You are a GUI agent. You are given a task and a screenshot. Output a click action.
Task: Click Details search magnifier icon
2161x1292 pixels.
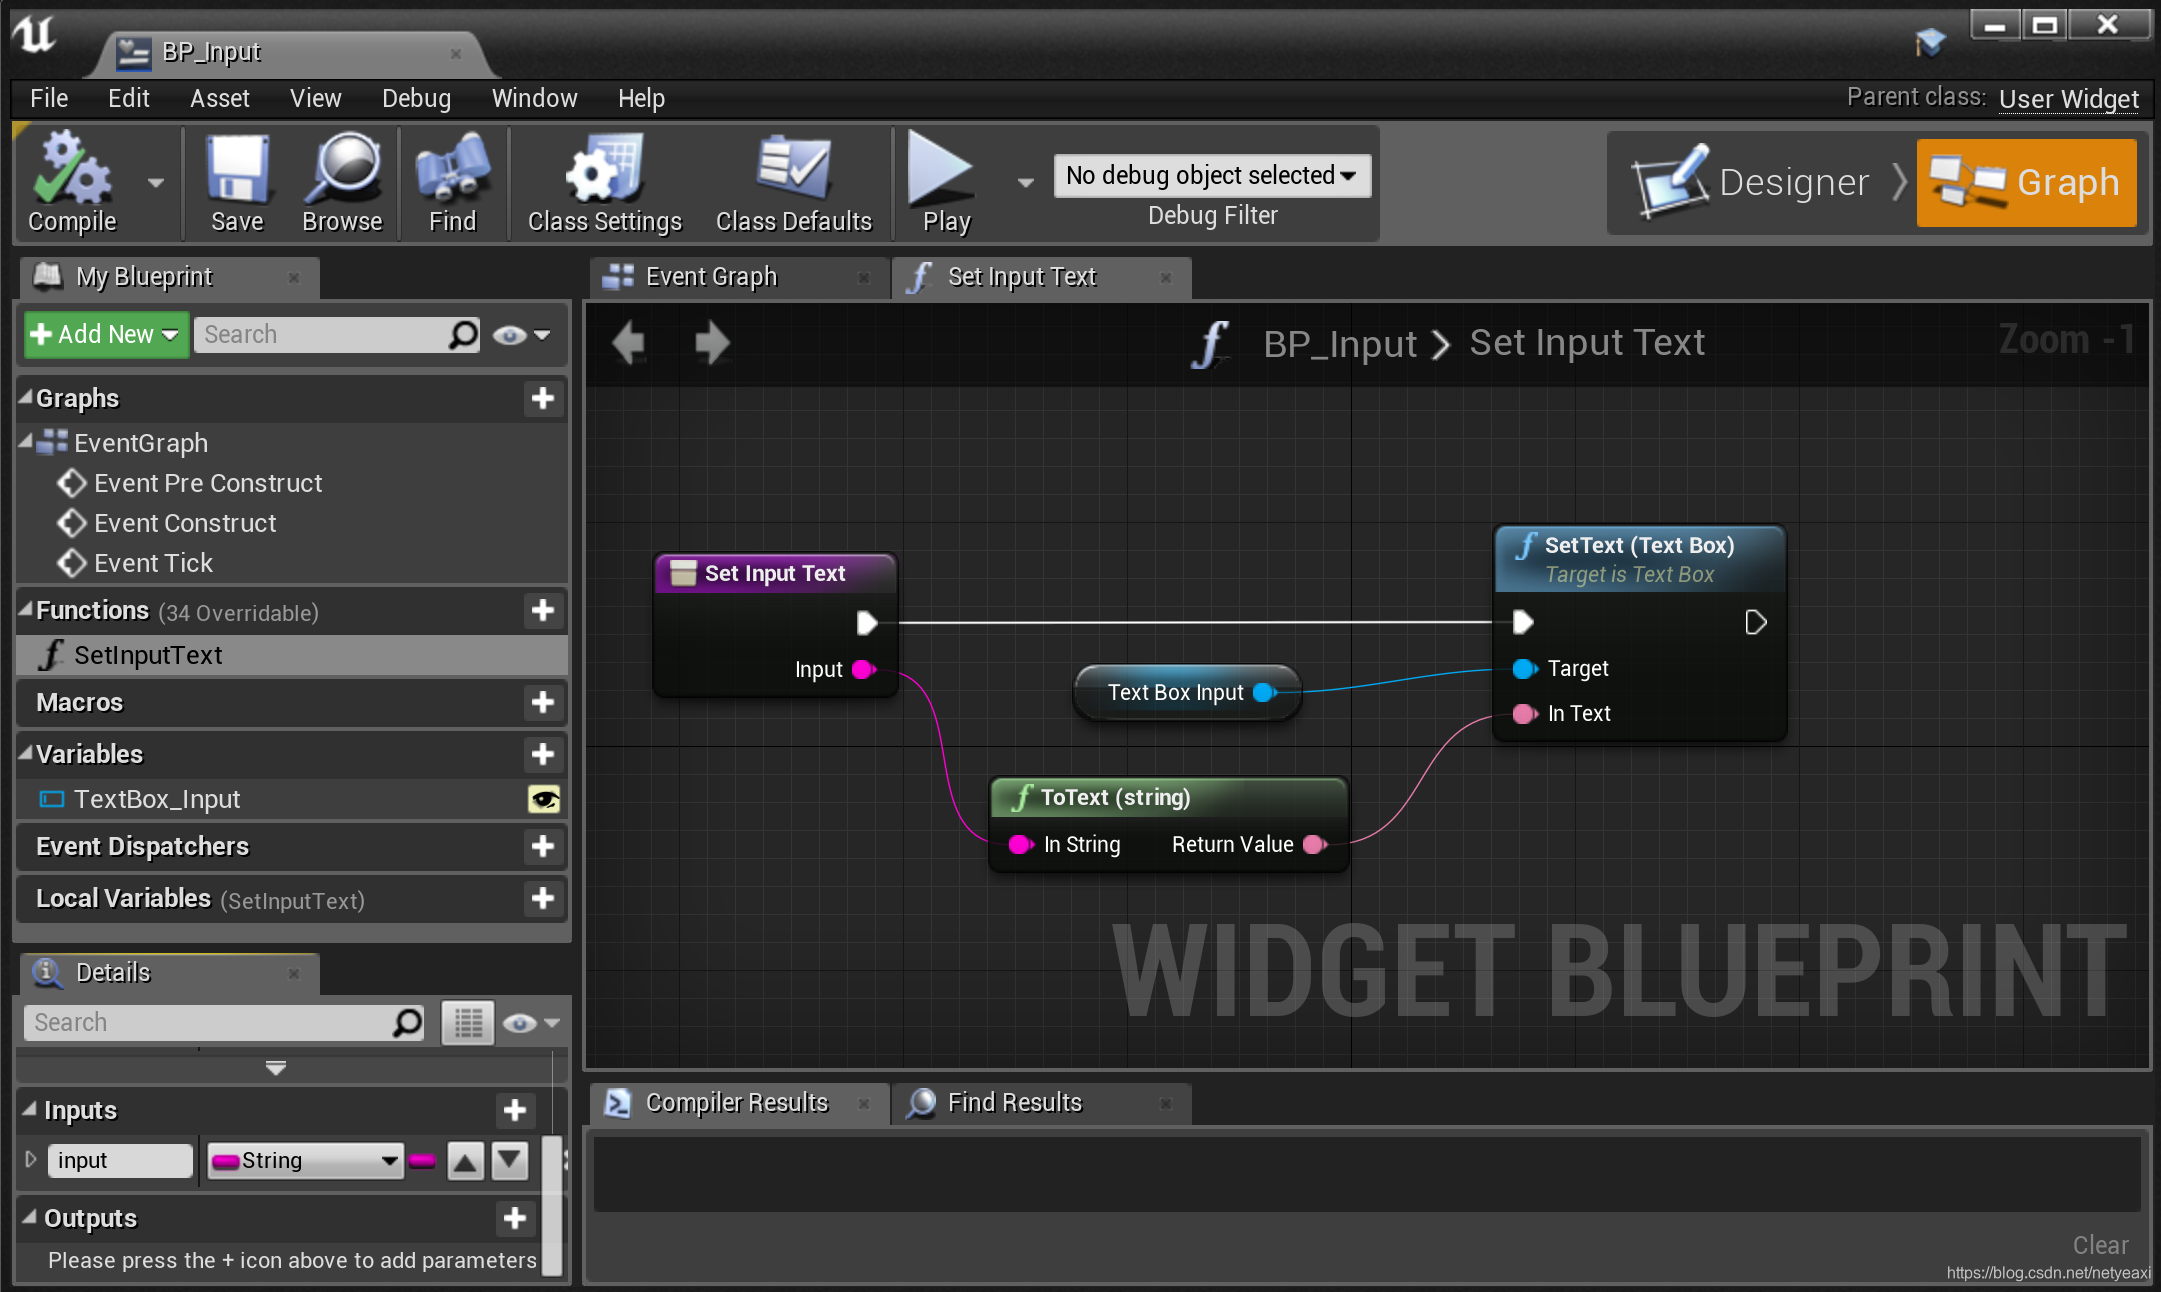point(407,1022)
